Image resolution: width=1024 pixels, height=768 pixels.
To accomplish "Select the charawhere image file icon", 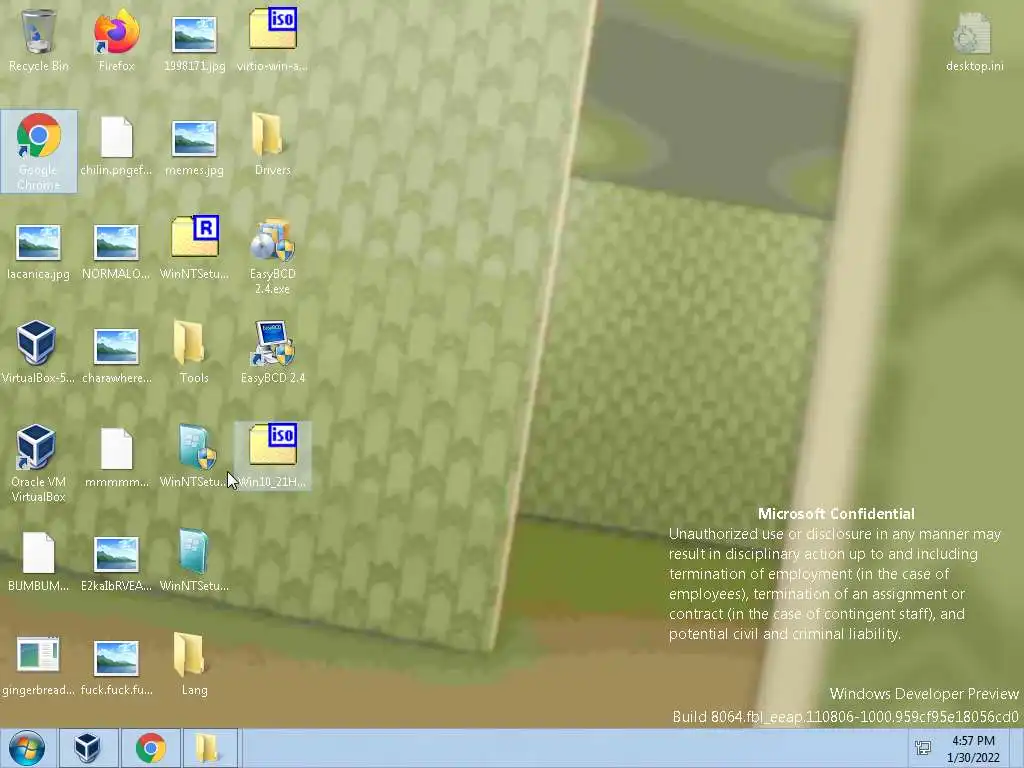I will (116, 356).
